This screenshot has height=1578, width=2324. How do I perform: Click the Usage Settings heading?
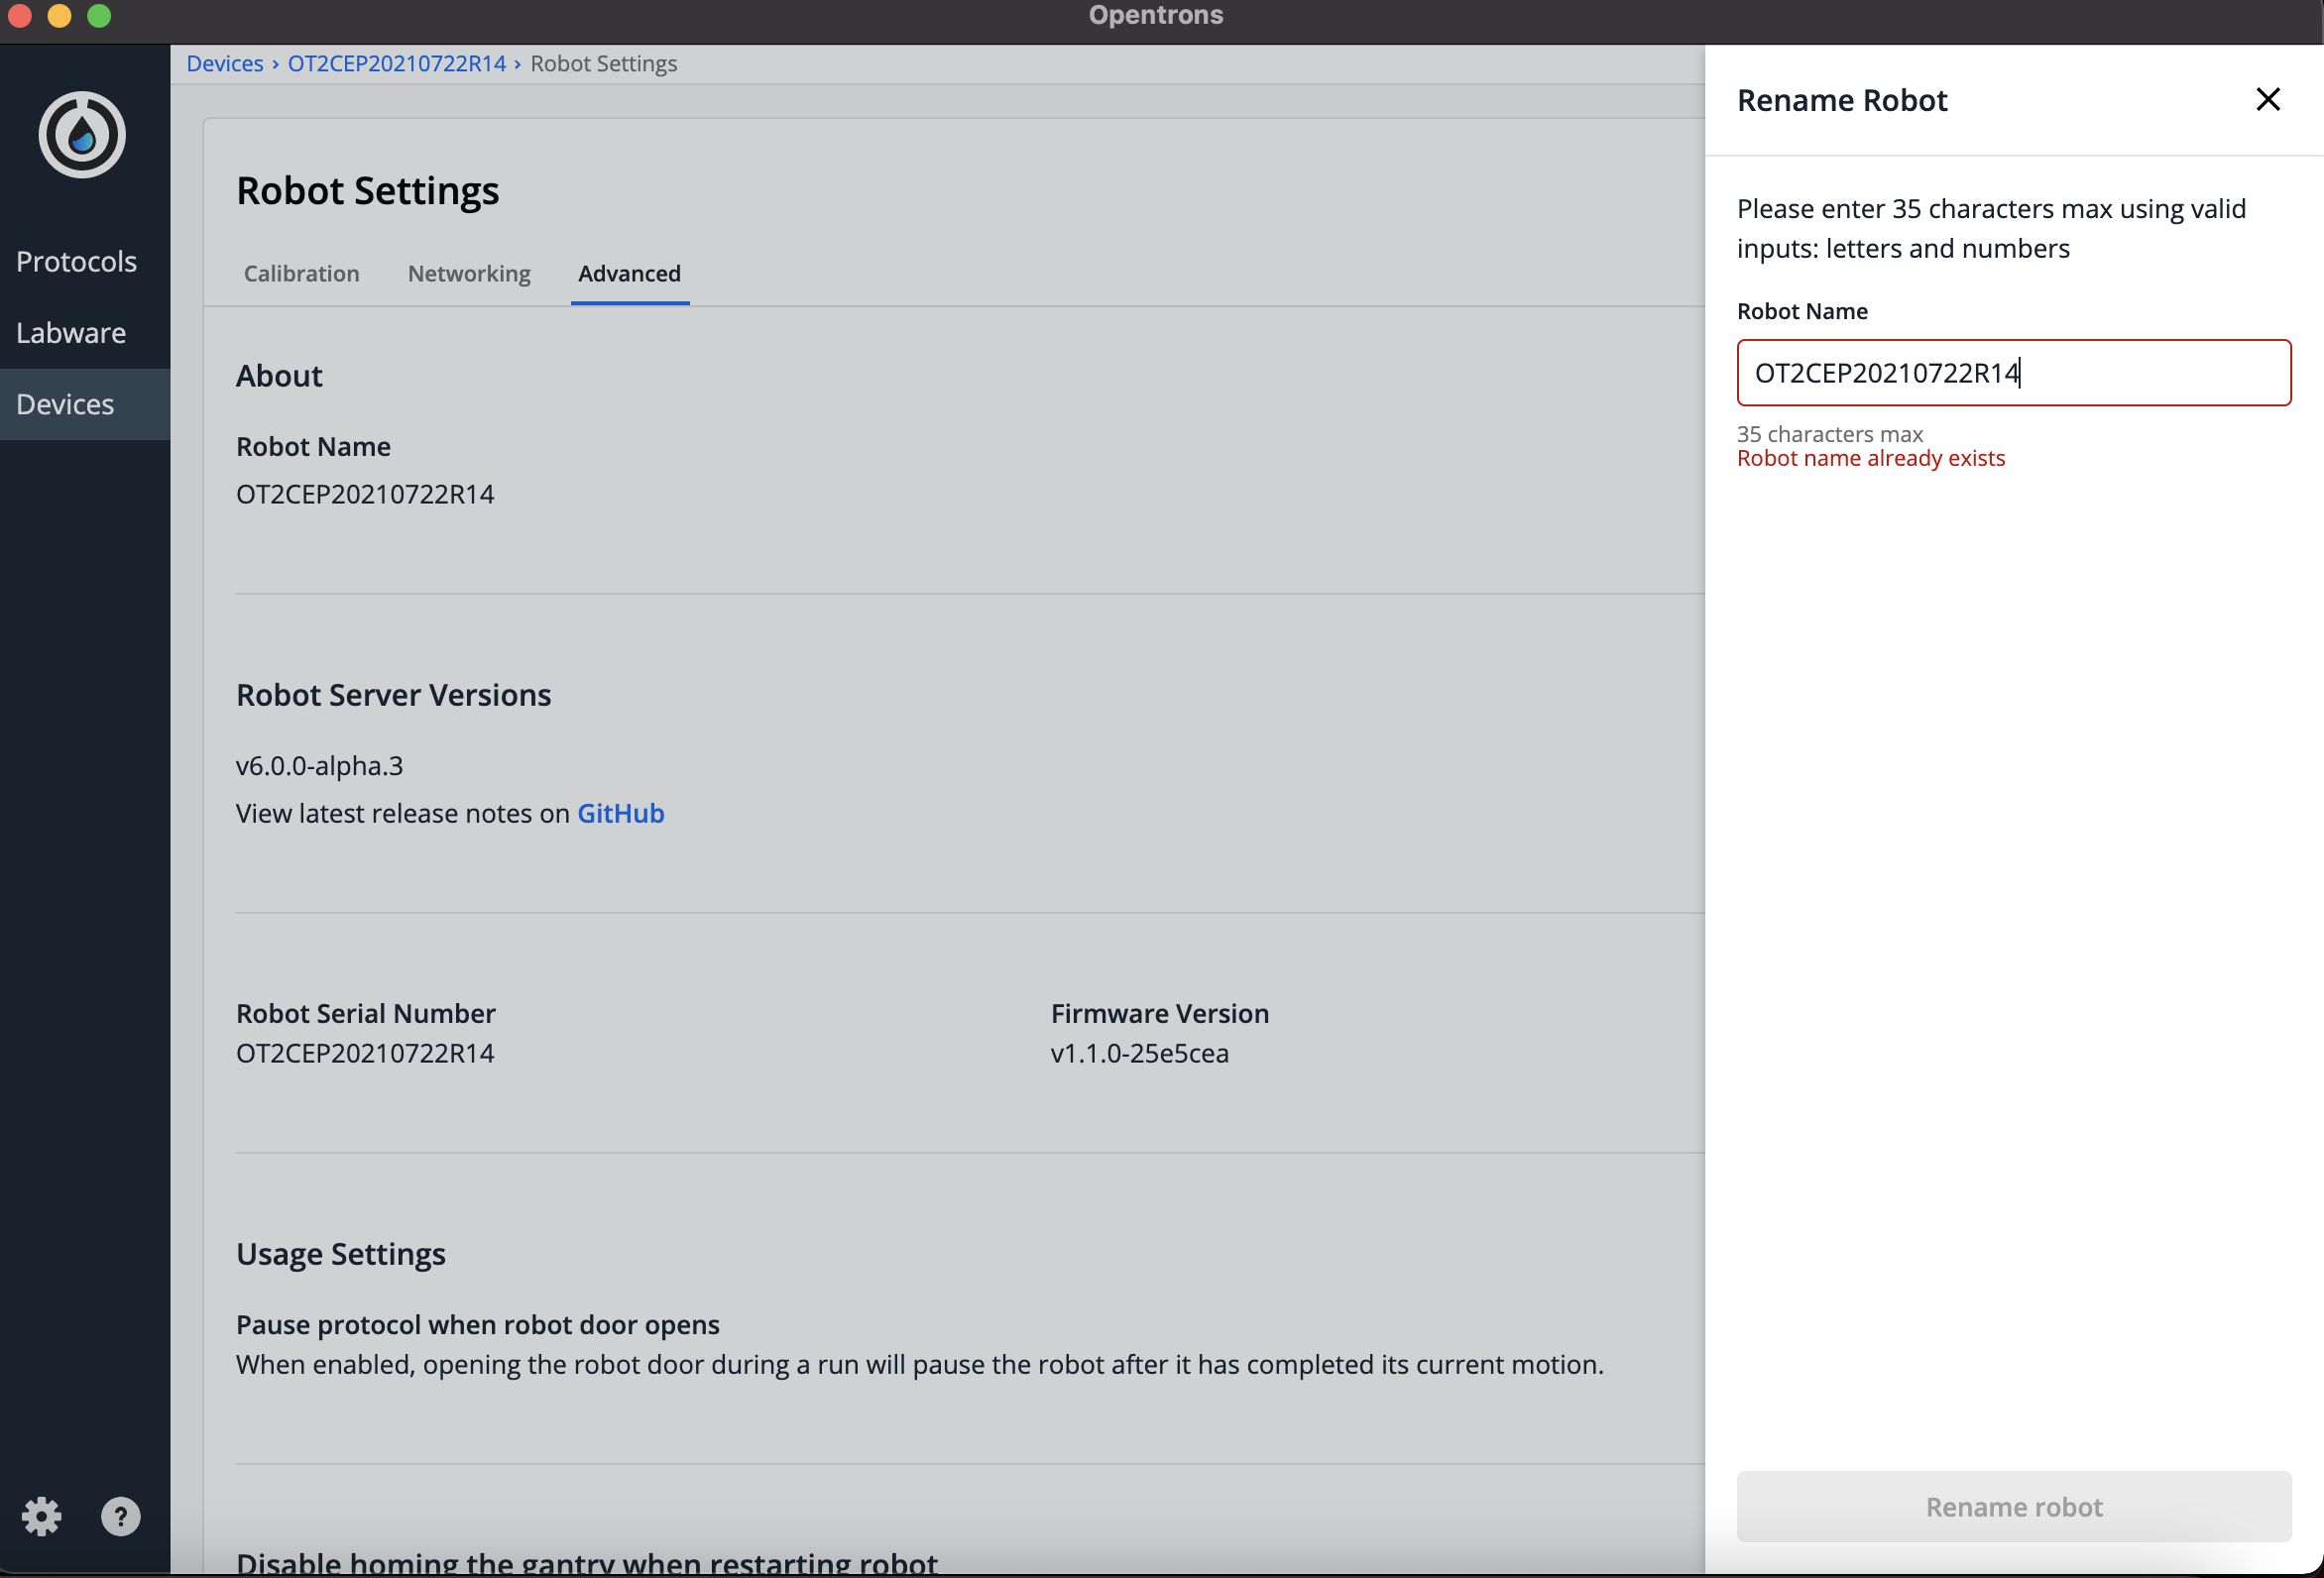(340, 1254)
